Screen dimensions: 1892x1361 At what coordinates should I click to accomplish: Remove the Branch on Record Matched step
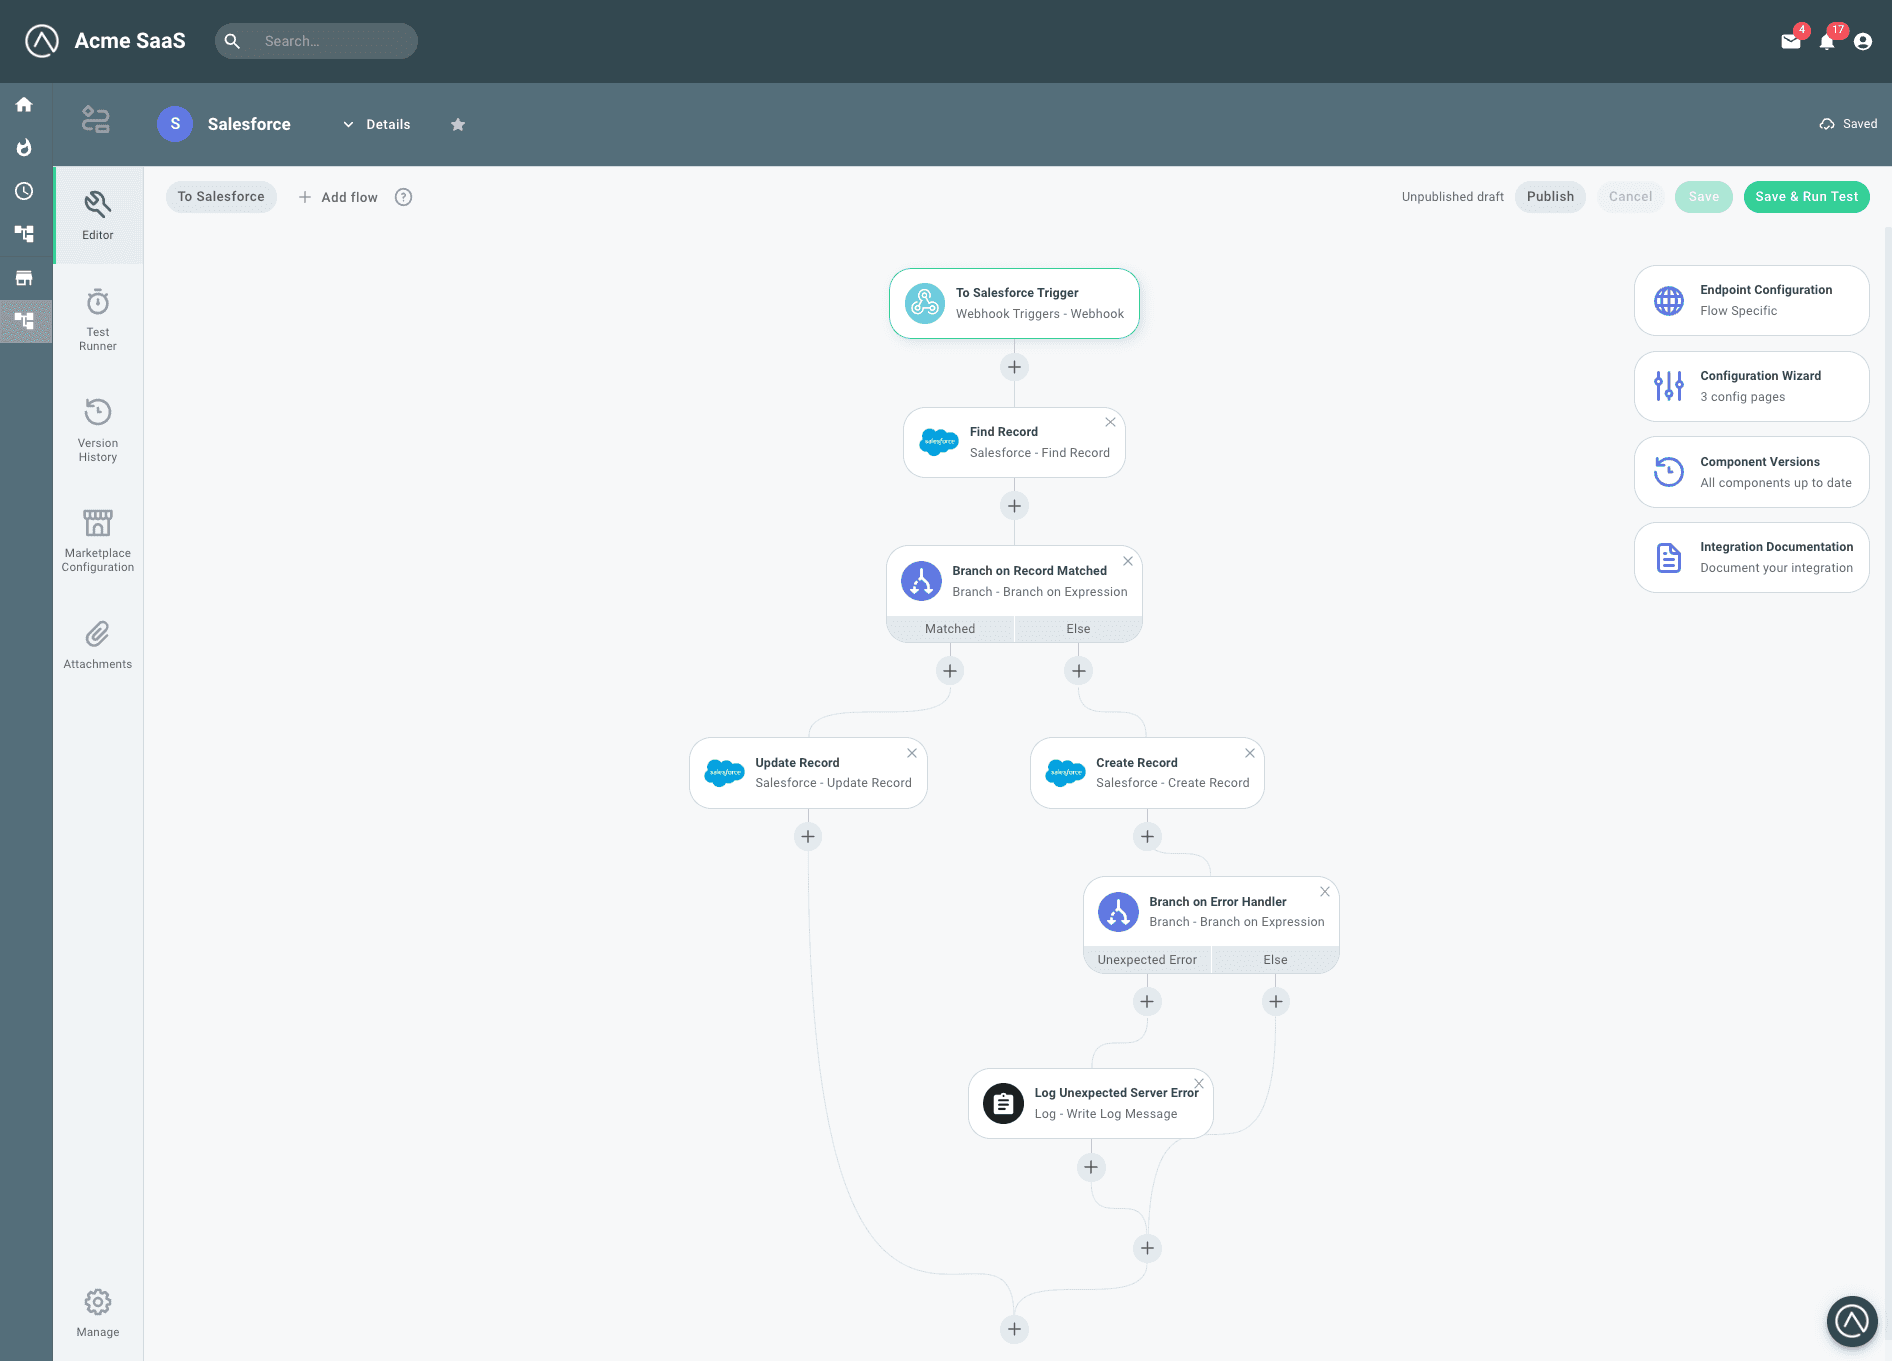pos(1128,561)
